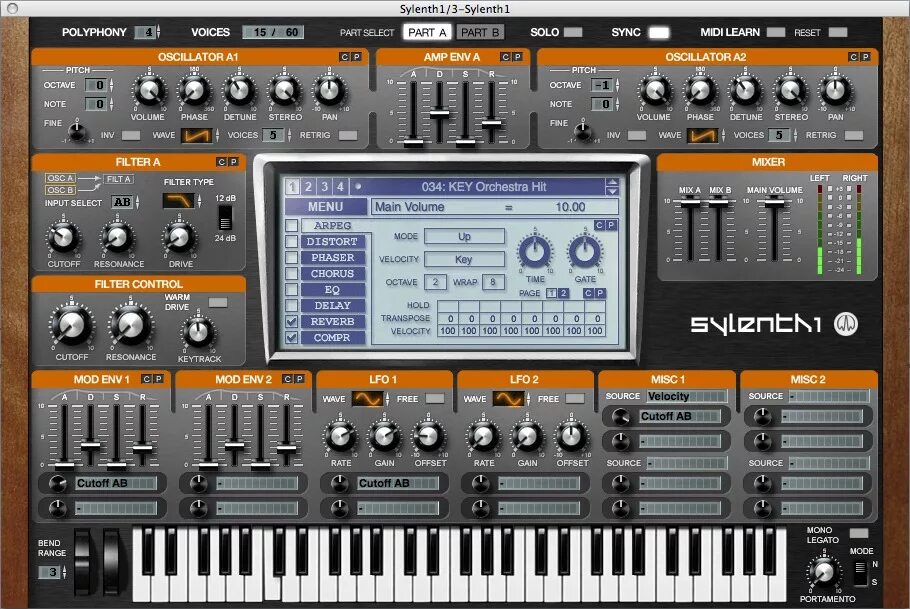910x609 pixels.
Task: Click the Filter A Cutoff knob
Action: [63, 237]
